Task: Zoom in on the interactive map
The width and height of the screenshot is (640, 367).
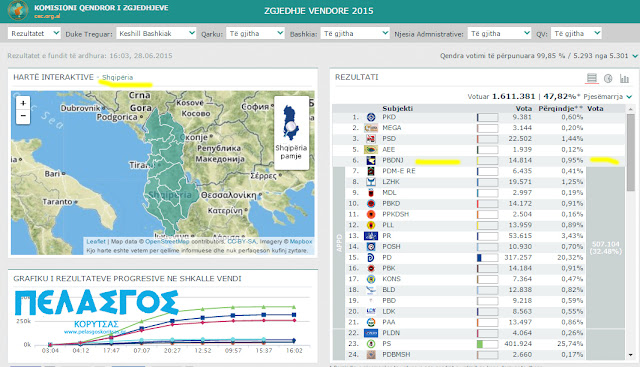Action: (23, 103)
